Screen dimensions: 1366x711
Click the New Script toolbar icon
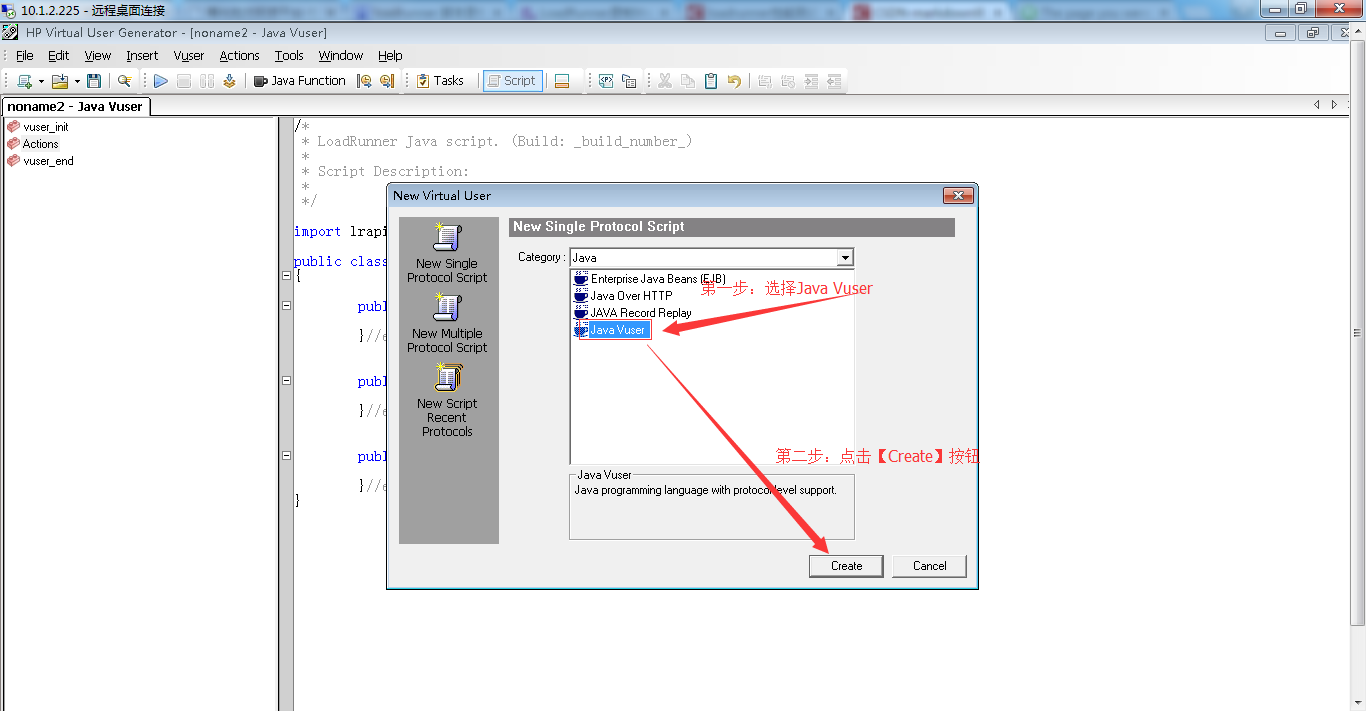tap(25, 81)
